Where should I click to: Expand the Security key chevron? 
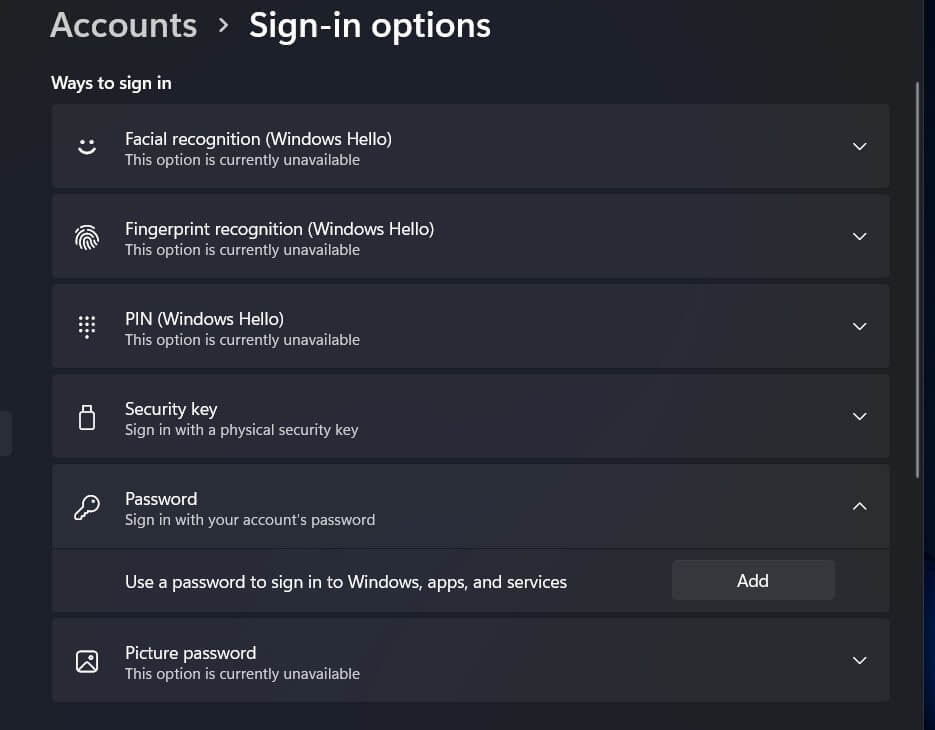pos(859,416)
